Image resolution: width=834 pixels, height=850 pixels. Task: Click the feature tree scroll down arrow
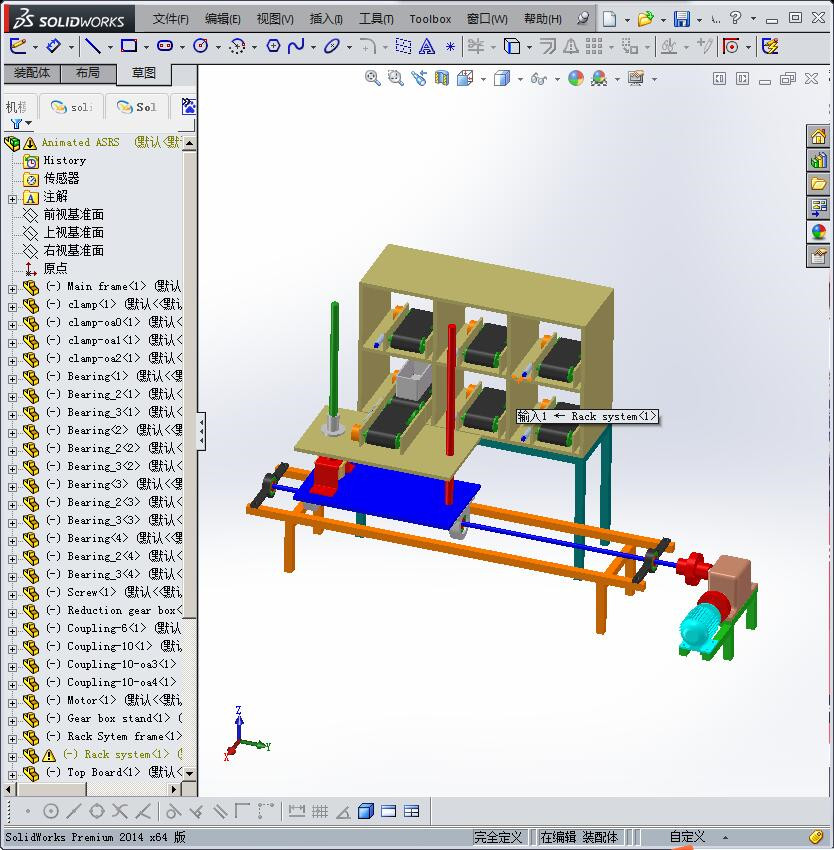coord(189,774)
